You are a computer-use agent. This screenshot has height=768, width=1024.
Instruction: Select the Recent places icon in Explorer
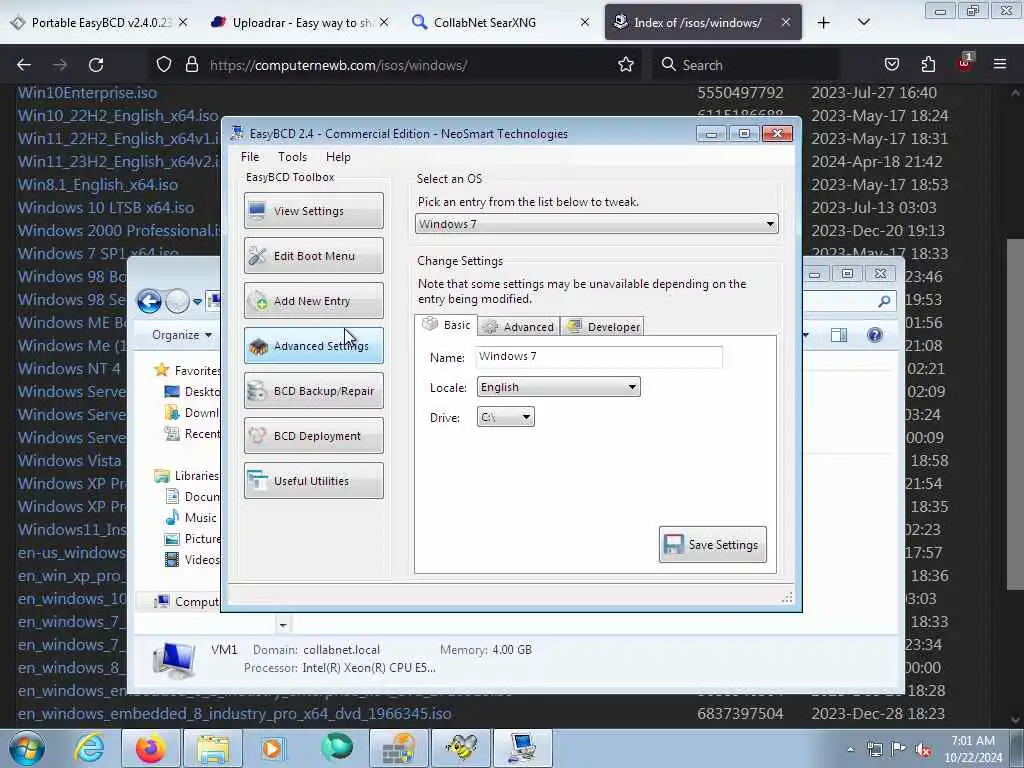[172, 434]
